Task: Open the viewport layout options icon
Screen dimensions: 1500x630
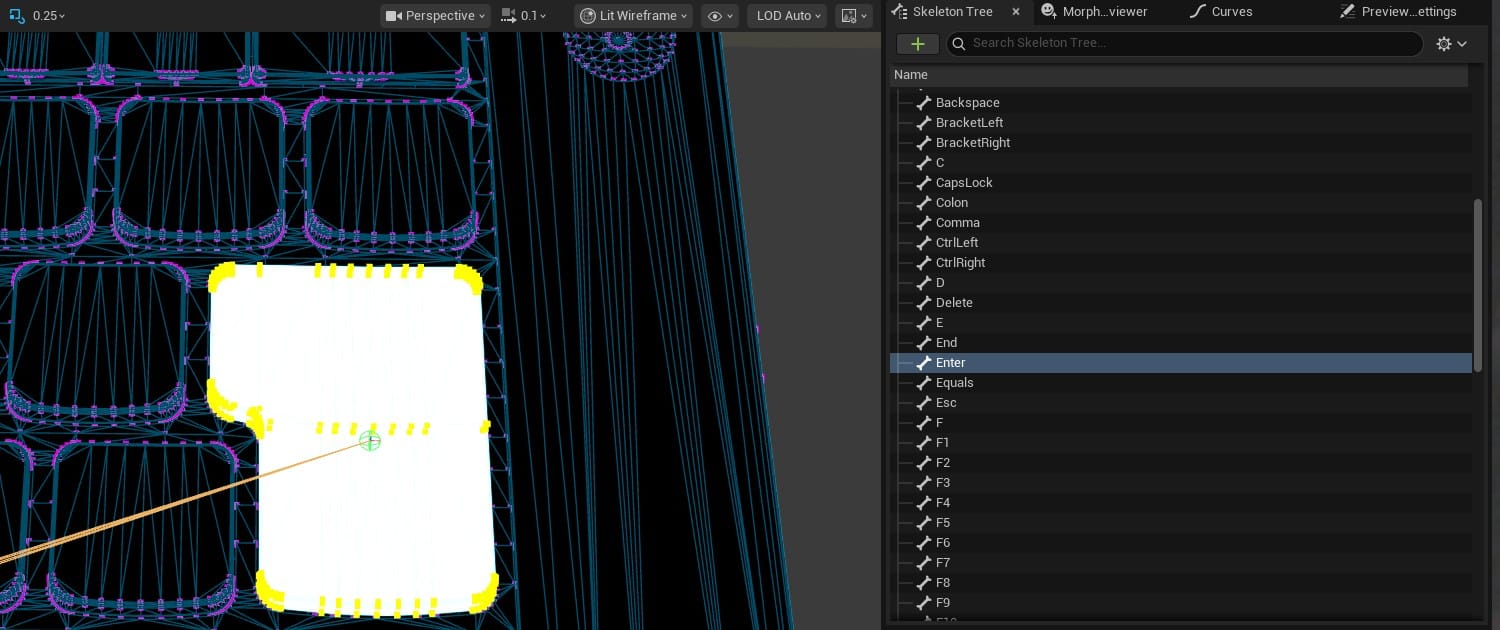Action: tap(853, 16)
